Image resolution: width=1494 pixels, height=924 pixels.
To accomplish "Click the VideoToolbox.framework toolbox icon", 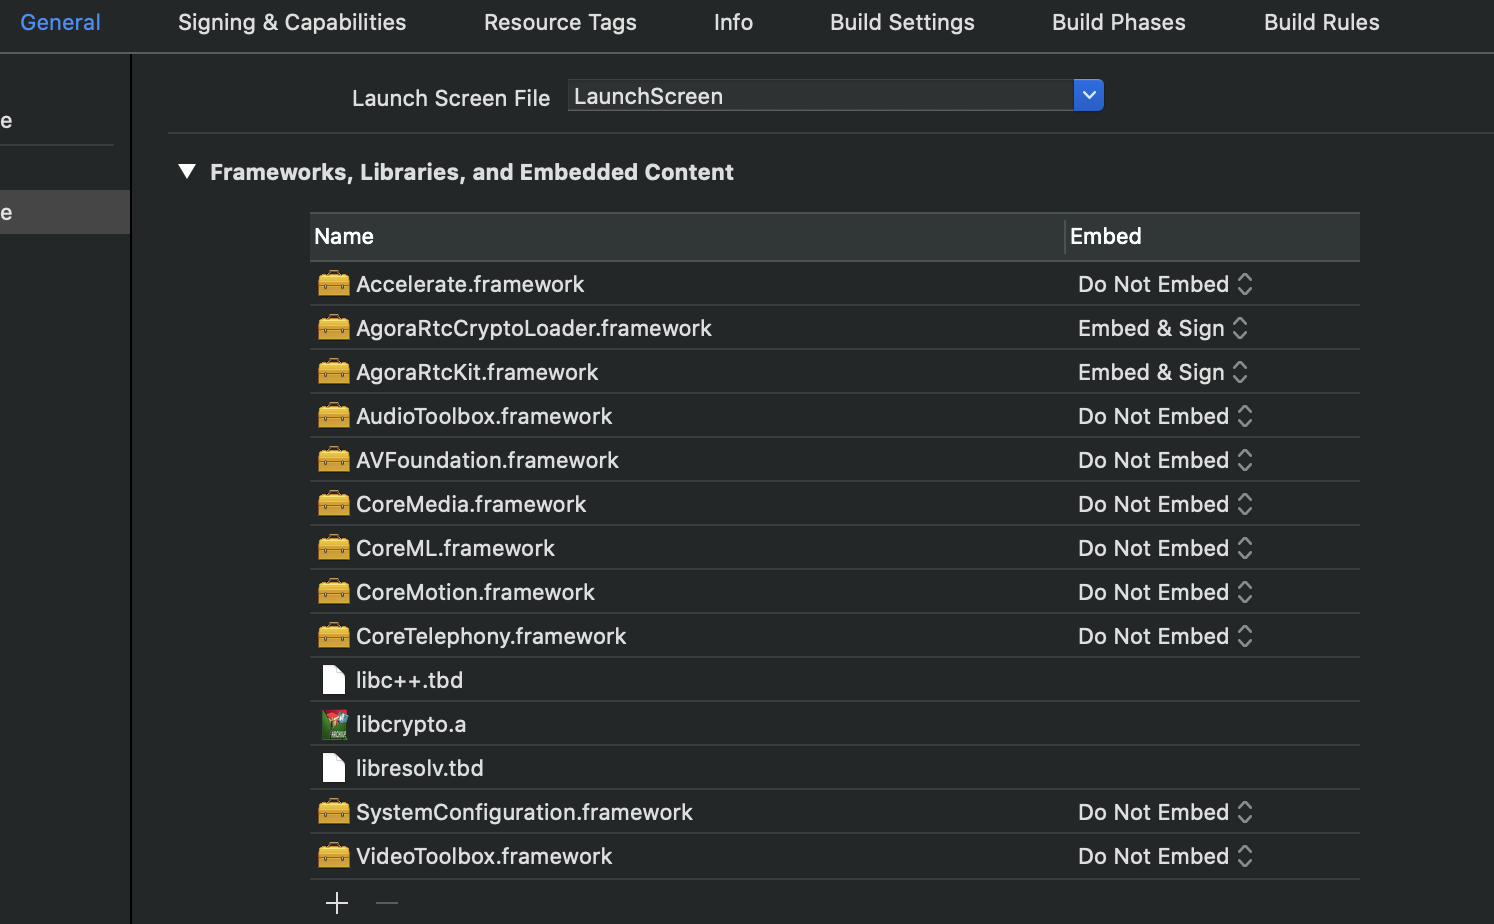I will tap(334, 856).
